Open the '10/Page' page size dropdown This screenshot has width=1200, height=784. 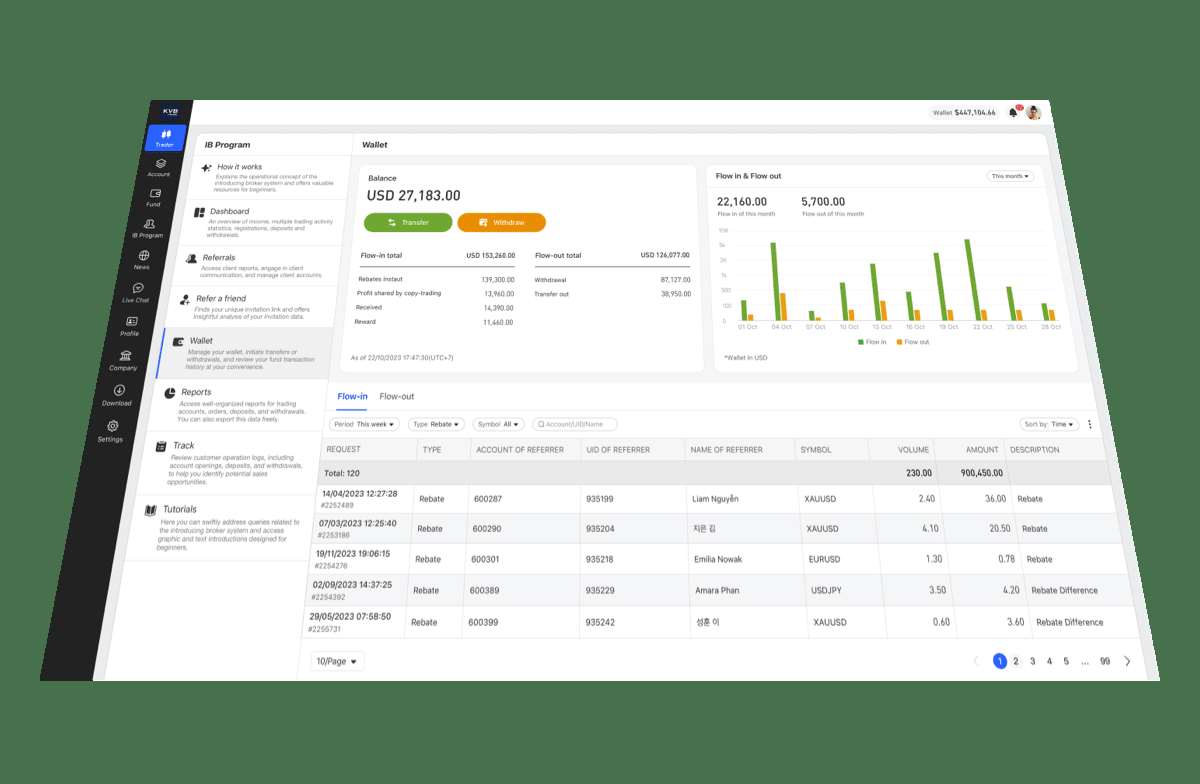pos(338,661)
